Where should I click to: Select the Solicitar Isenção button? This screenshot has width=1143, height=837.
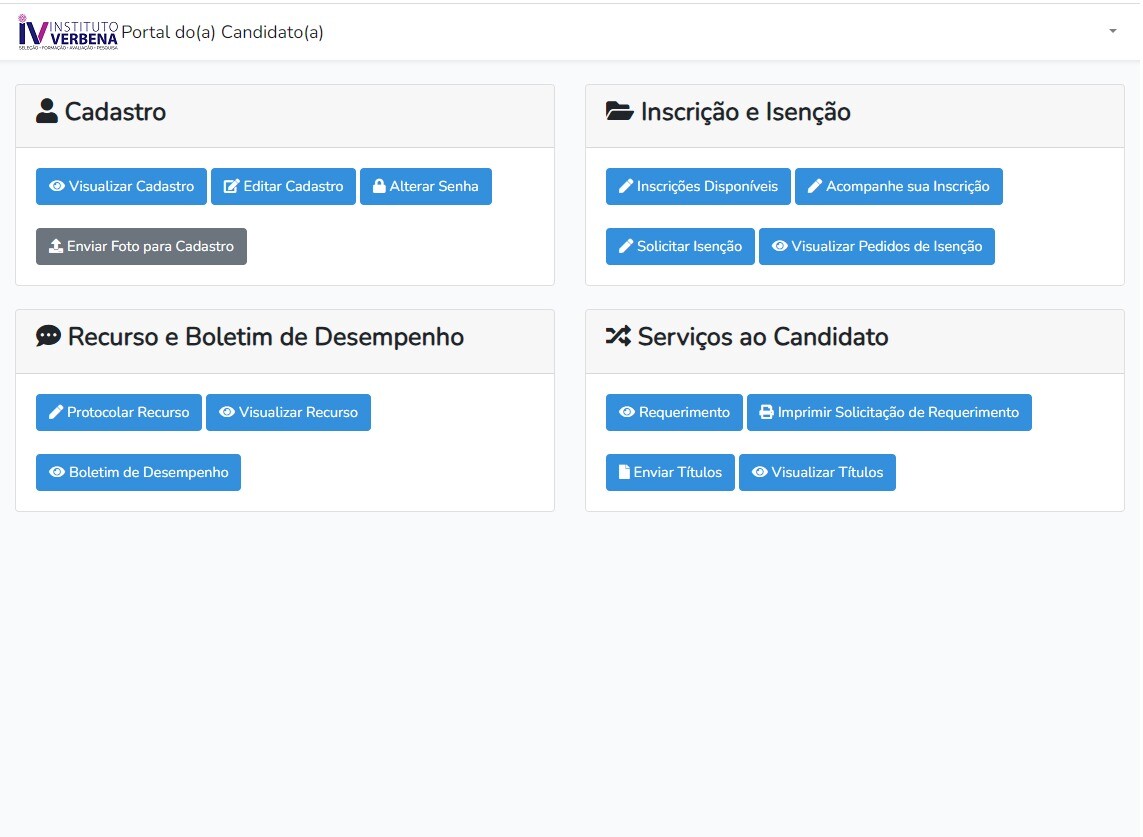680,246
